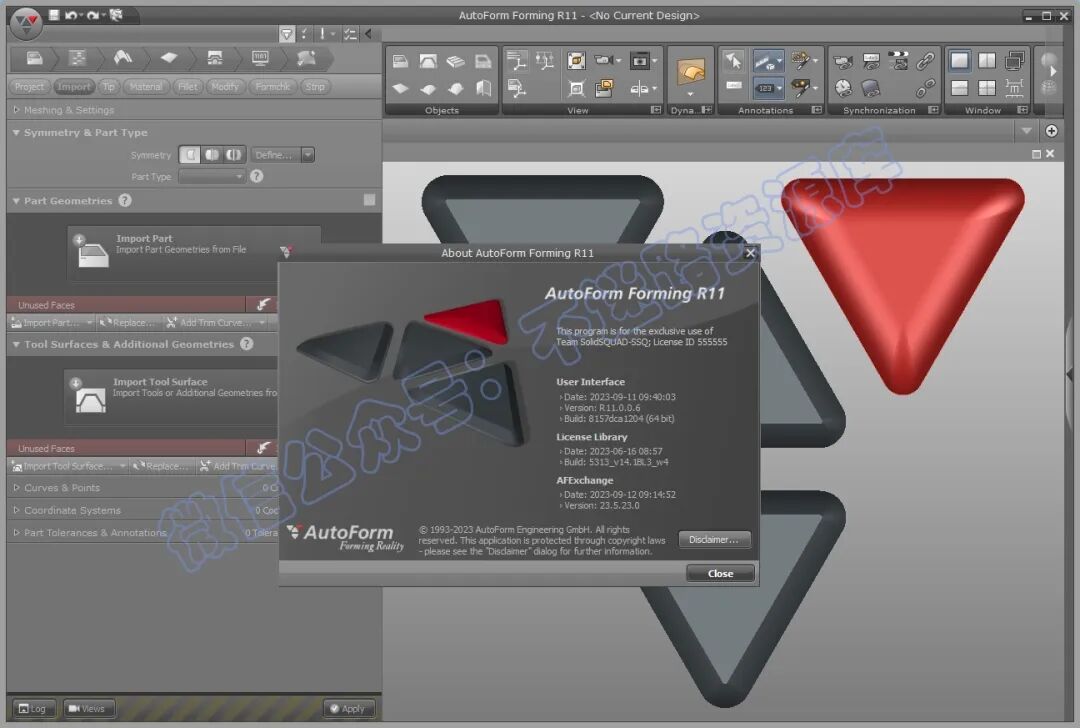The image size is (1080, 728).
Task: Click the chain link icon in Synchronization
Action: [925, 61]
